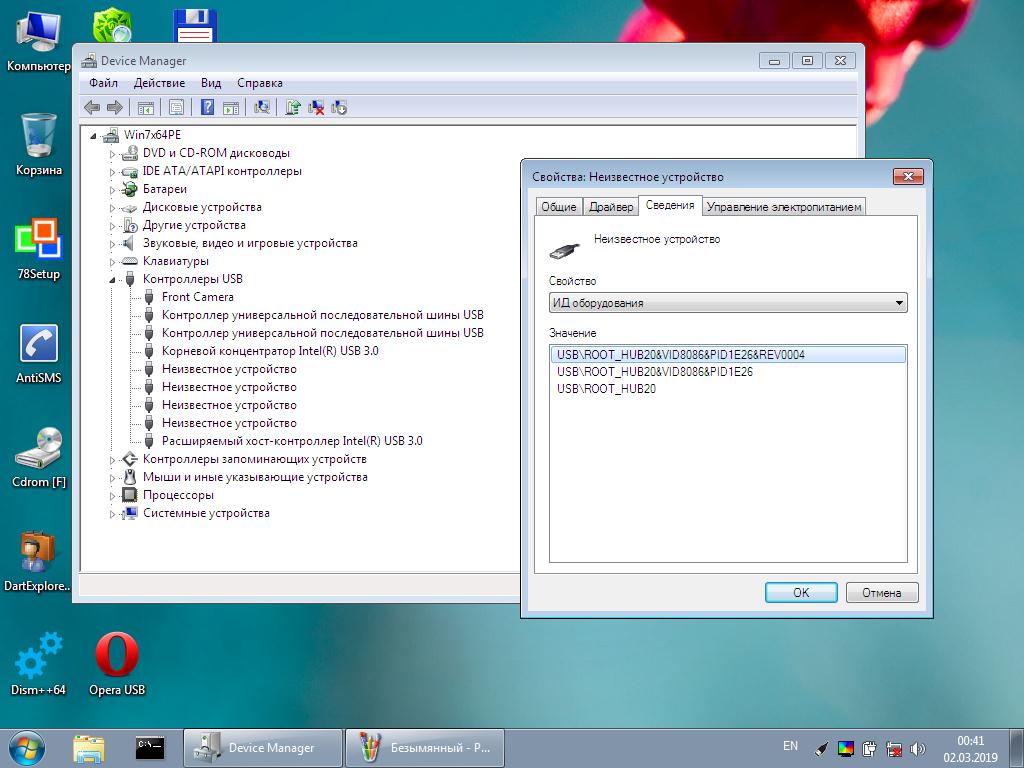
Task: Click the Update driver software toolbar icon
Action: (x=293, y=107)
